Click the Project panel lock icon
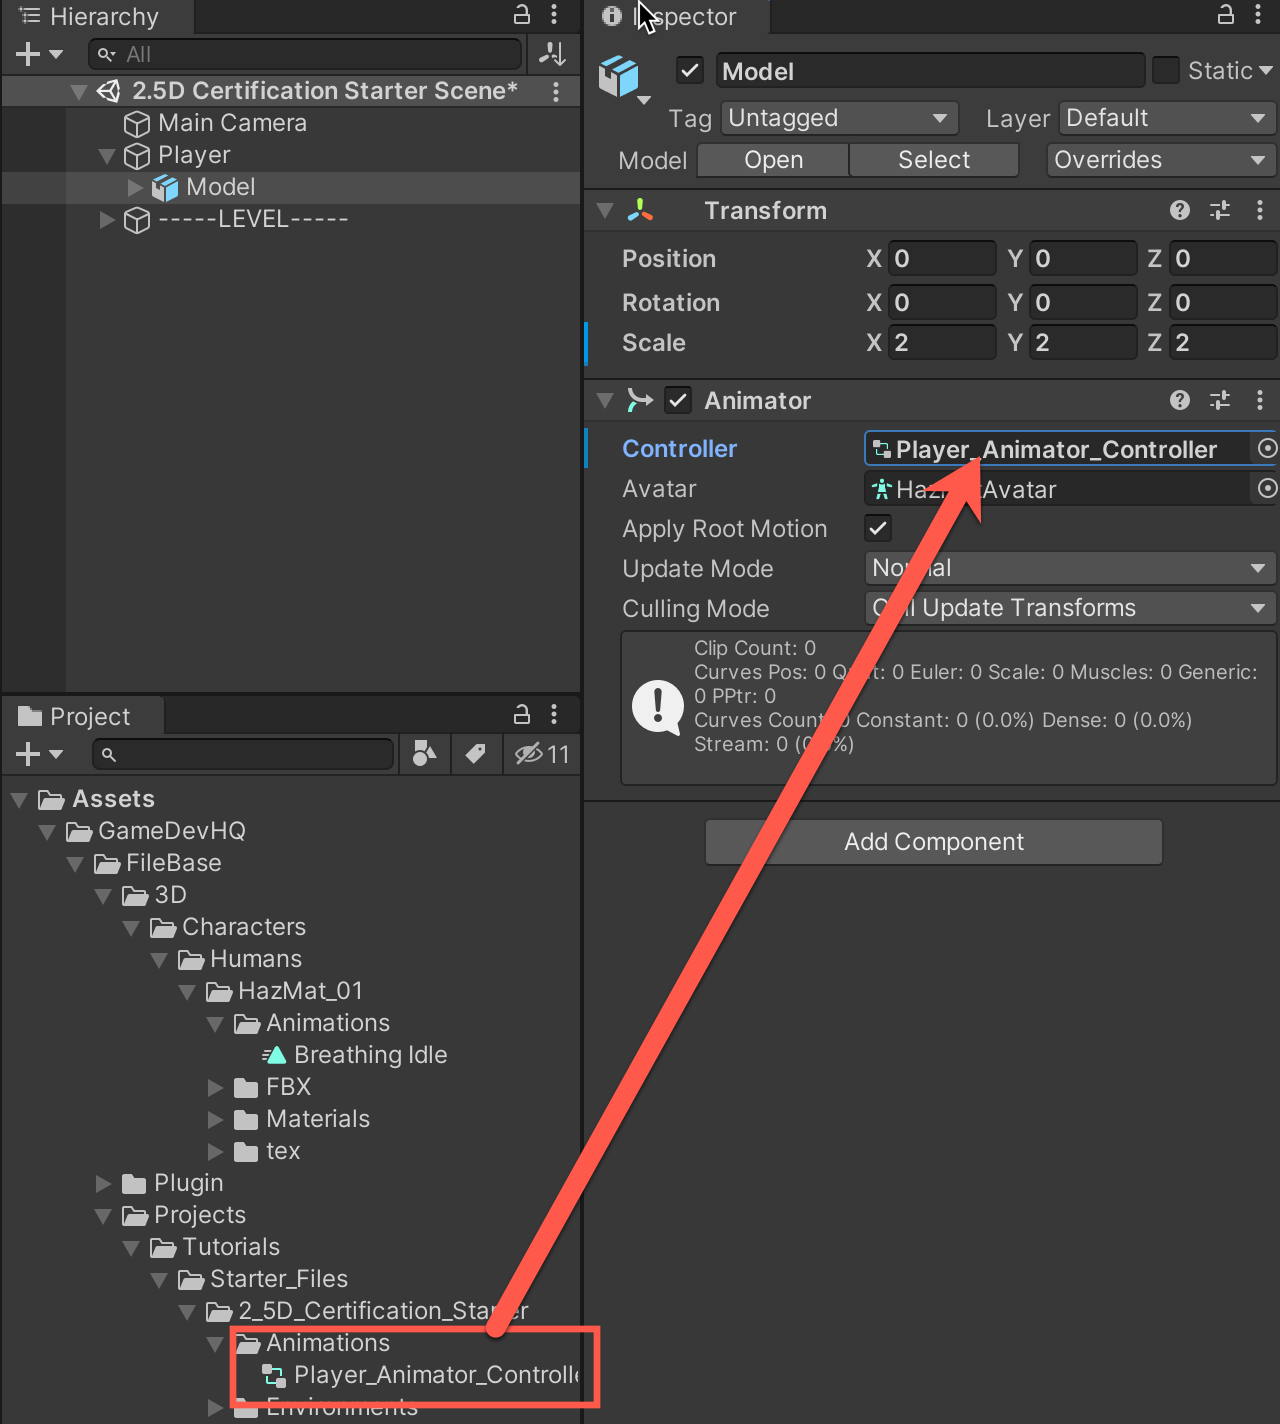Image resolution: width=1280 pixels, height=1424 pixels. click(521, 714)
